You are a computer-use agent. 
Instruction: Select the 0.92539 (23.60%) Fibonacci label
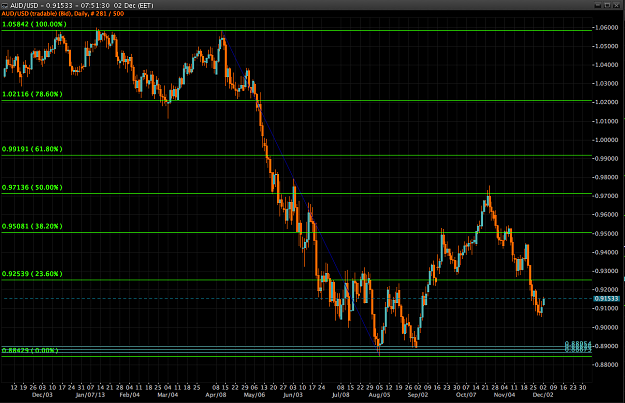coord(32,274)
